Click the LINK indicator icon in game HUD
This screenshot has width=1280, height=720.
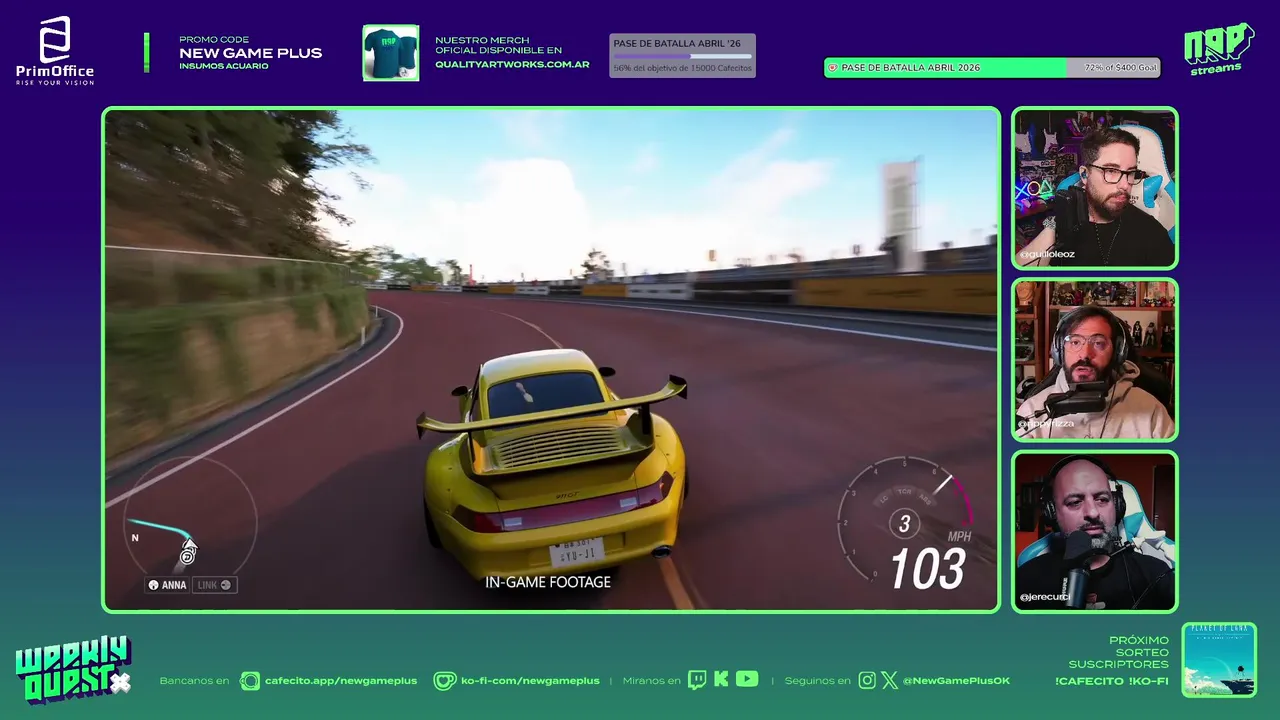225,585
